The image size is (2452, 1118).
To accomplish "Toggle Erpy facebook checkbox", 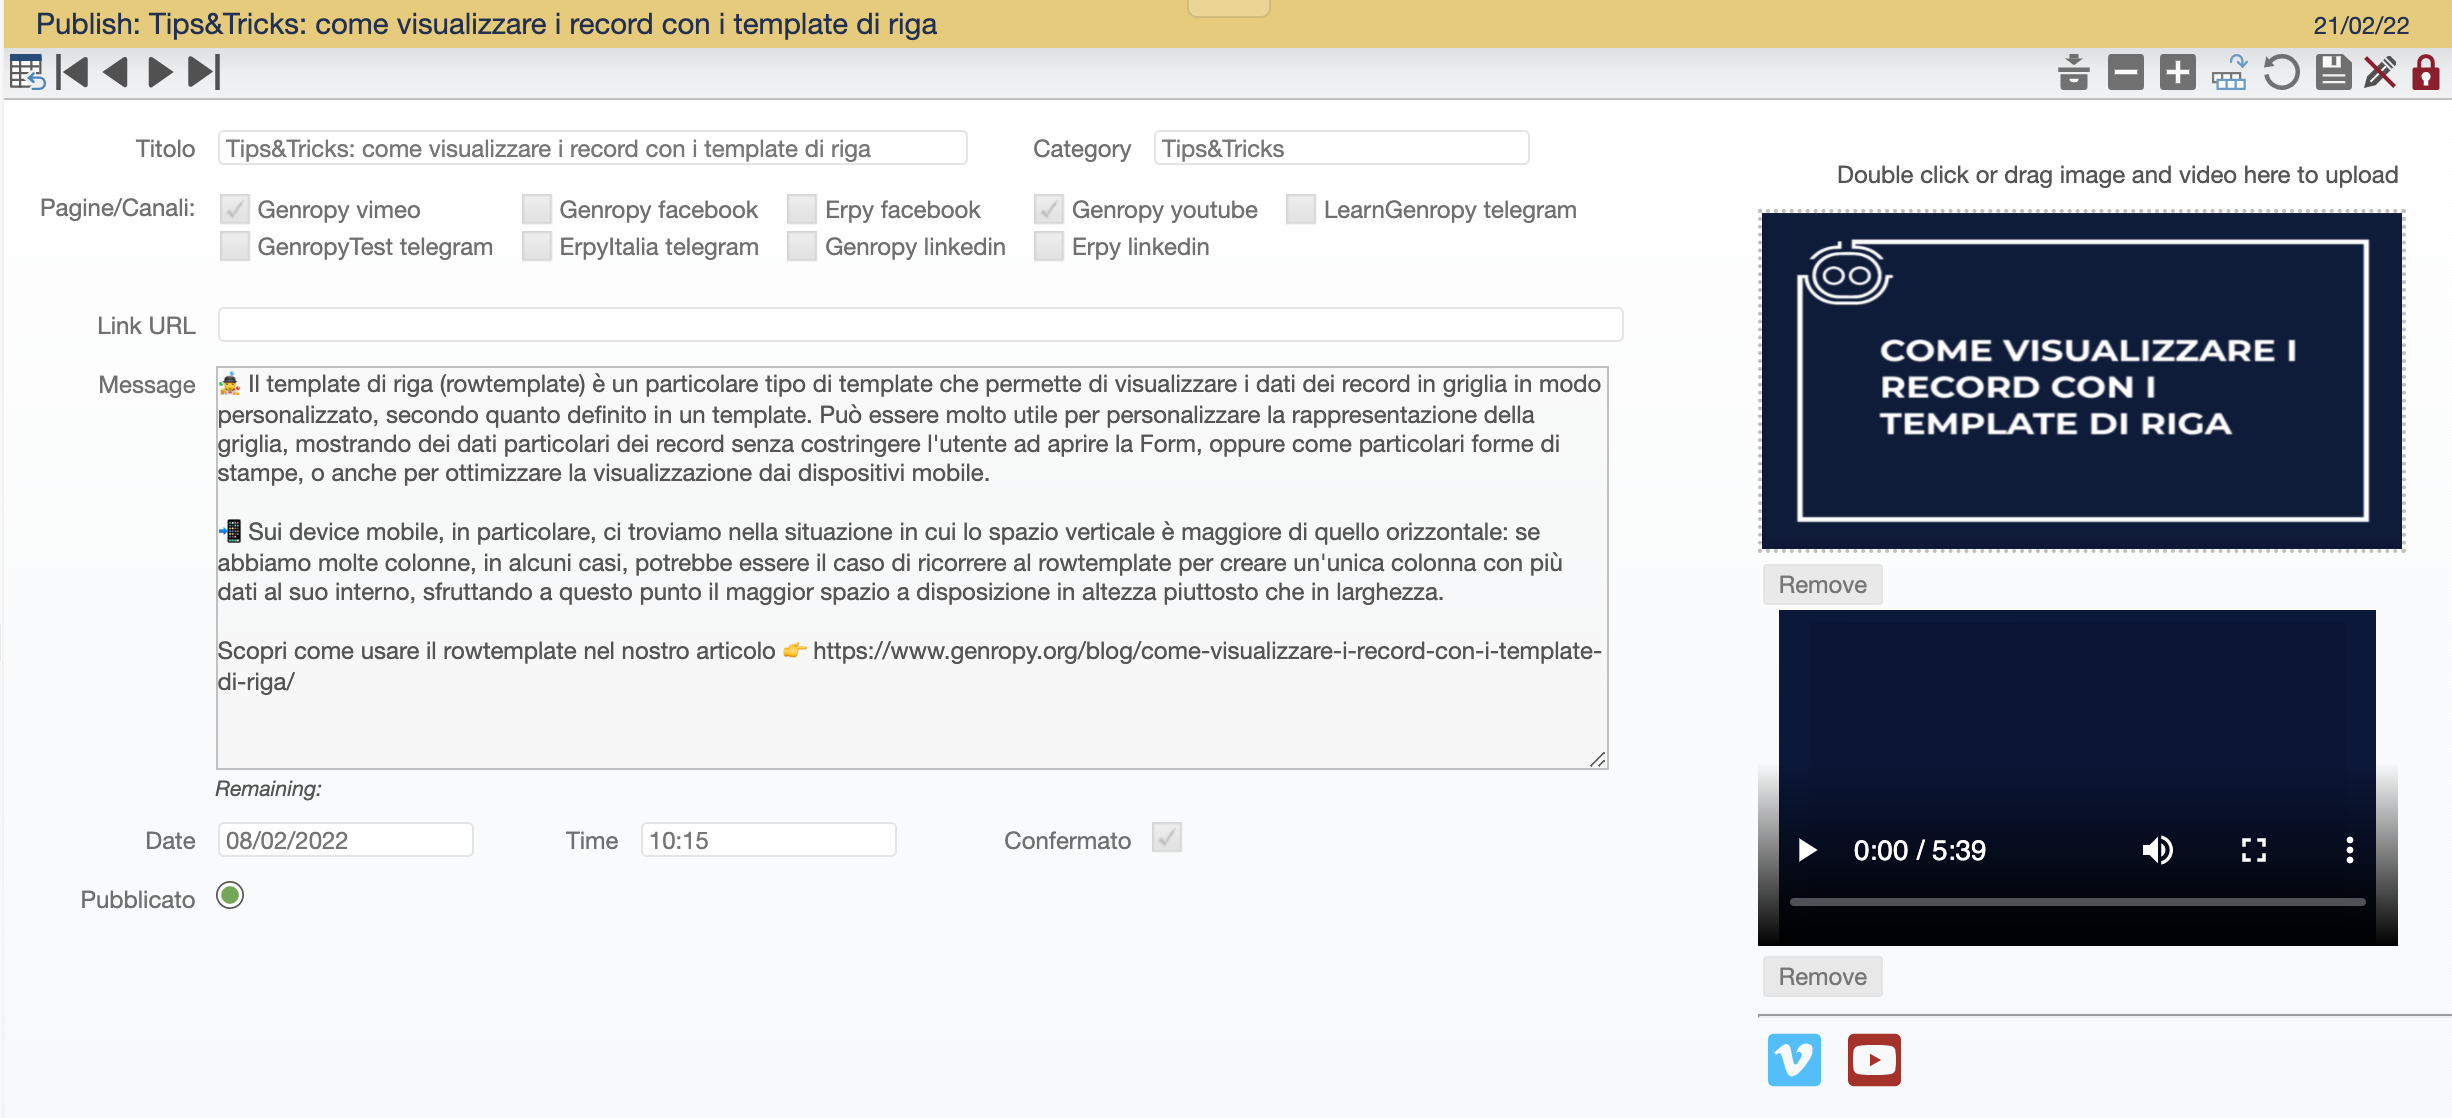I will point(802,209).
